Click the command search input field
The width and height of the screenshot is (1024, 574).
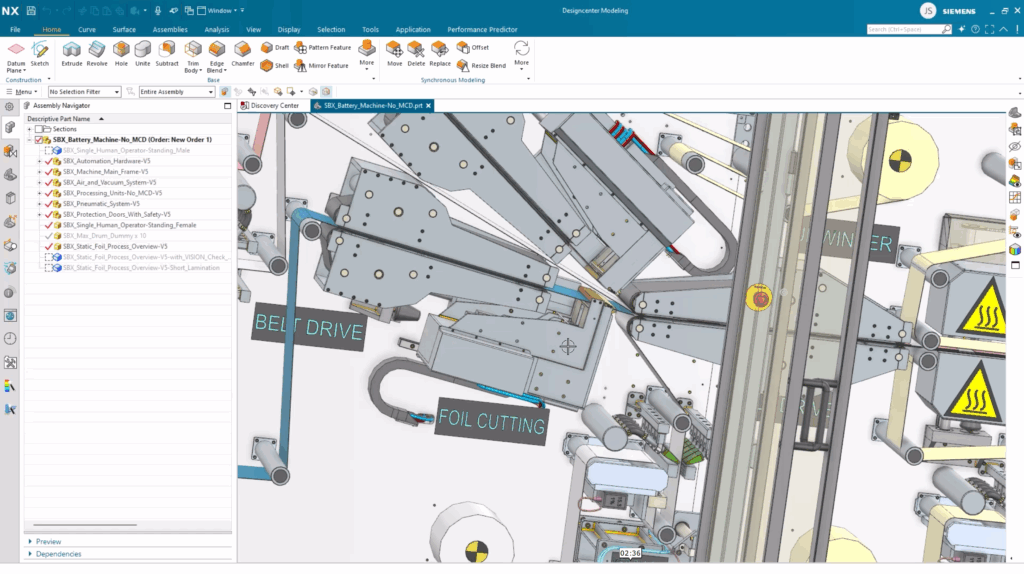904,30
